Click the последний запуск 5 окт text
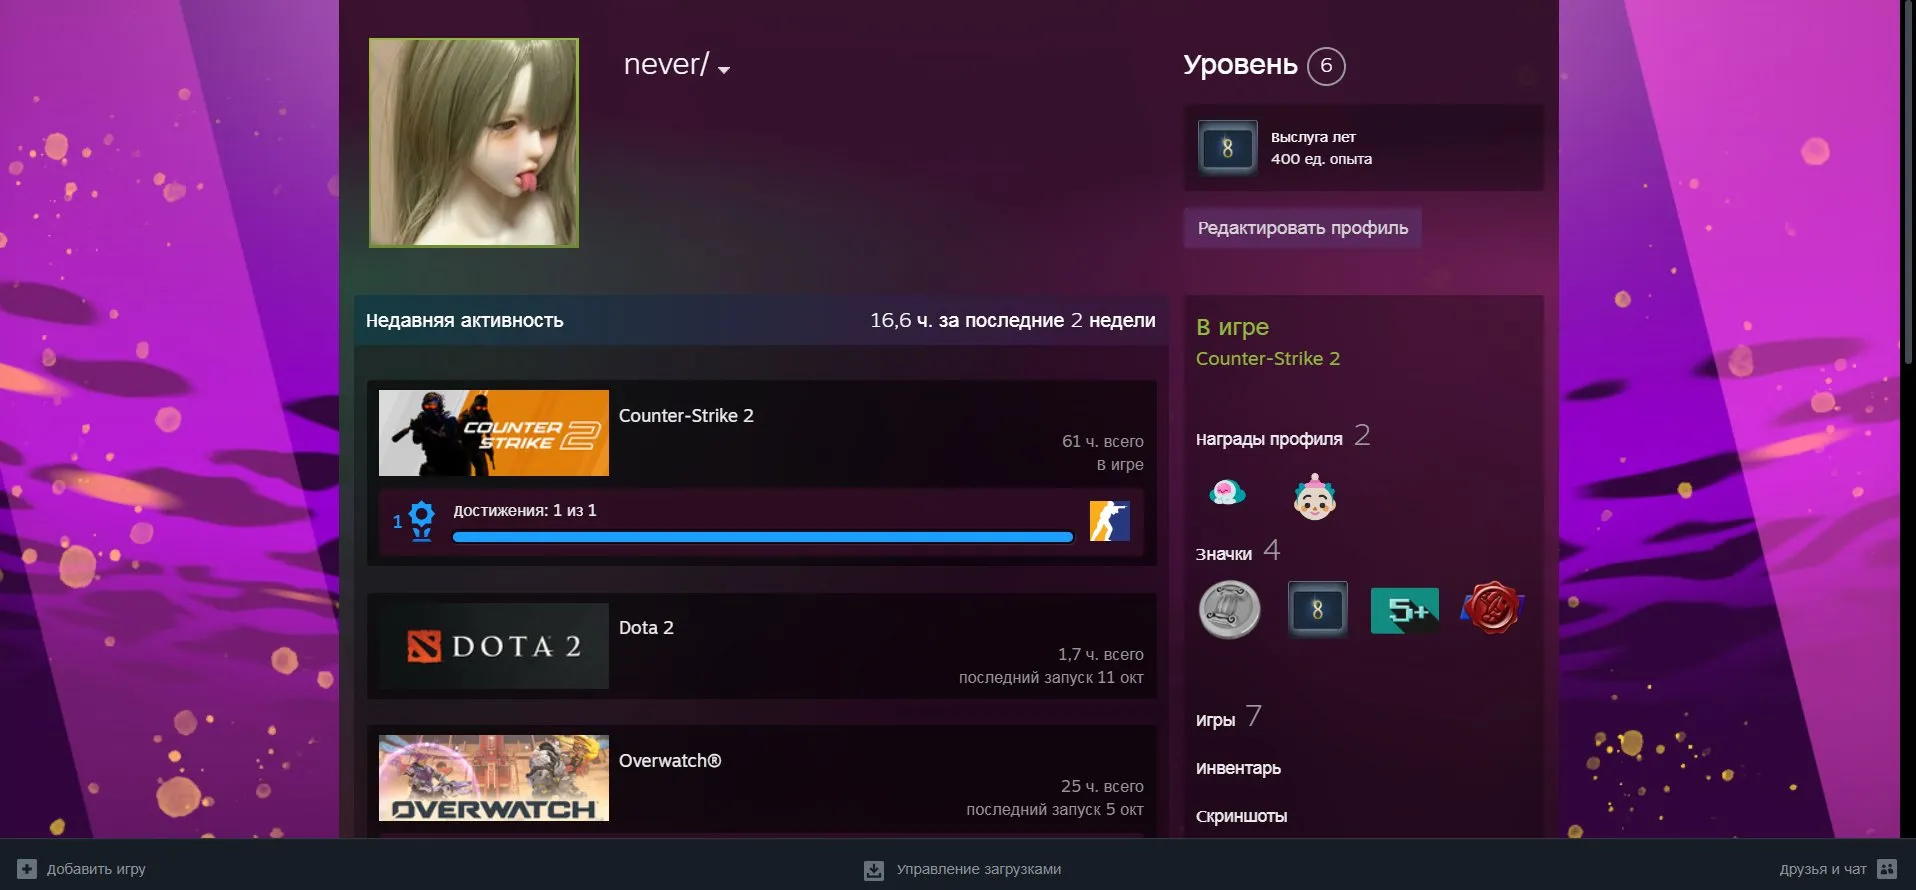 pos(1055,809)
